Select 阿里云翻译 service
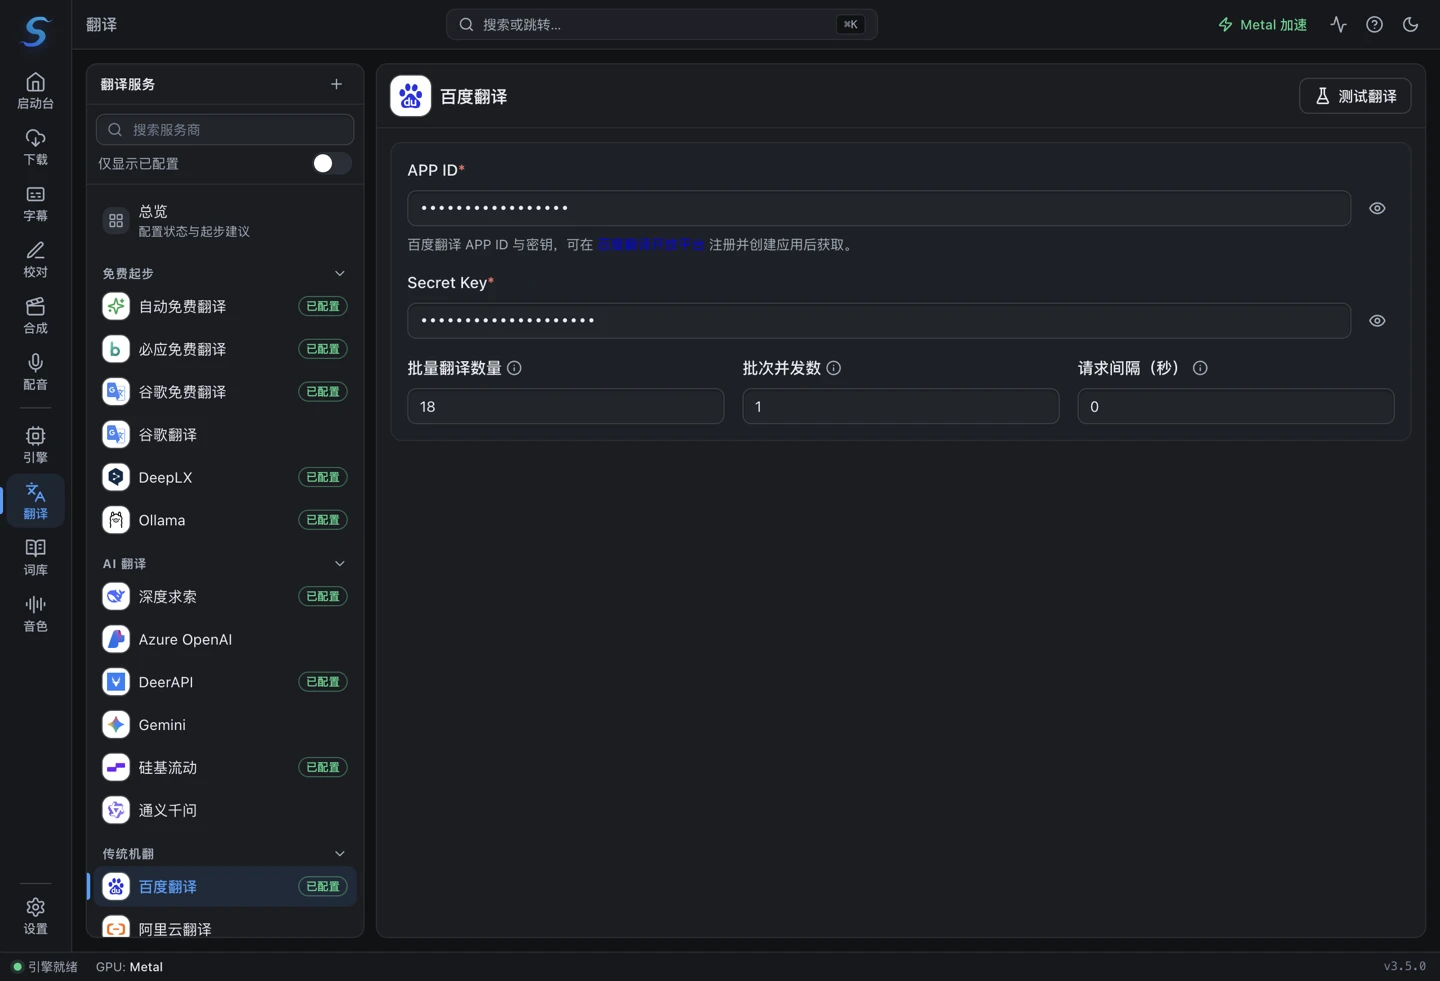 (x=225, y=928)
